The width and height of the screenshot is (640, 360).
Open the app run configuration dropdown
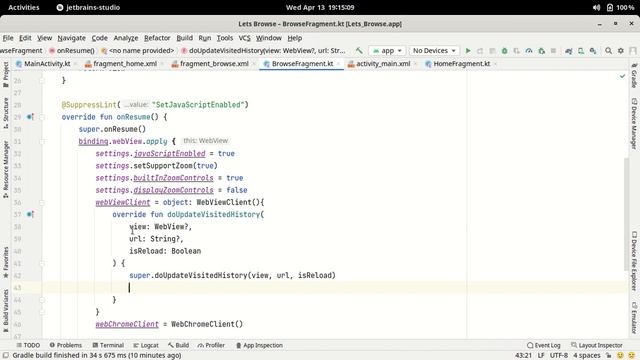click(387, 51)
